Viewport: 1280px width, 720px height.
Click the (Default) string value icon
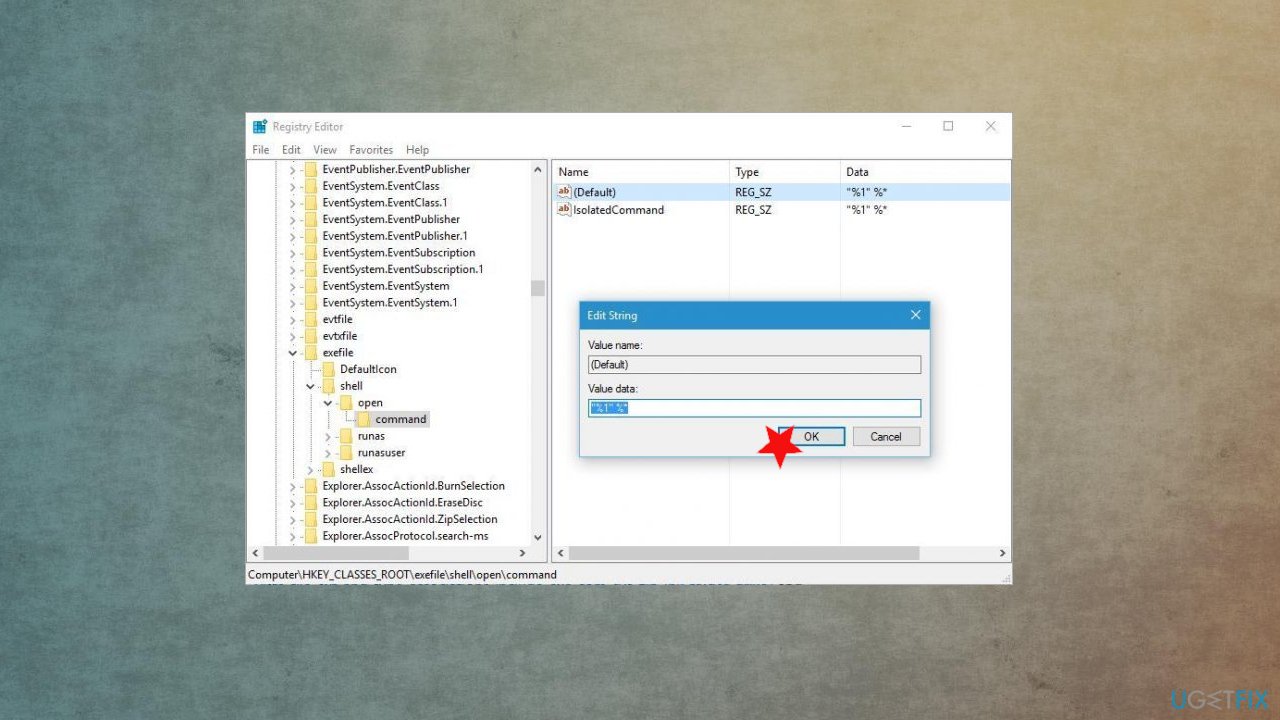[x=564, y=192]
